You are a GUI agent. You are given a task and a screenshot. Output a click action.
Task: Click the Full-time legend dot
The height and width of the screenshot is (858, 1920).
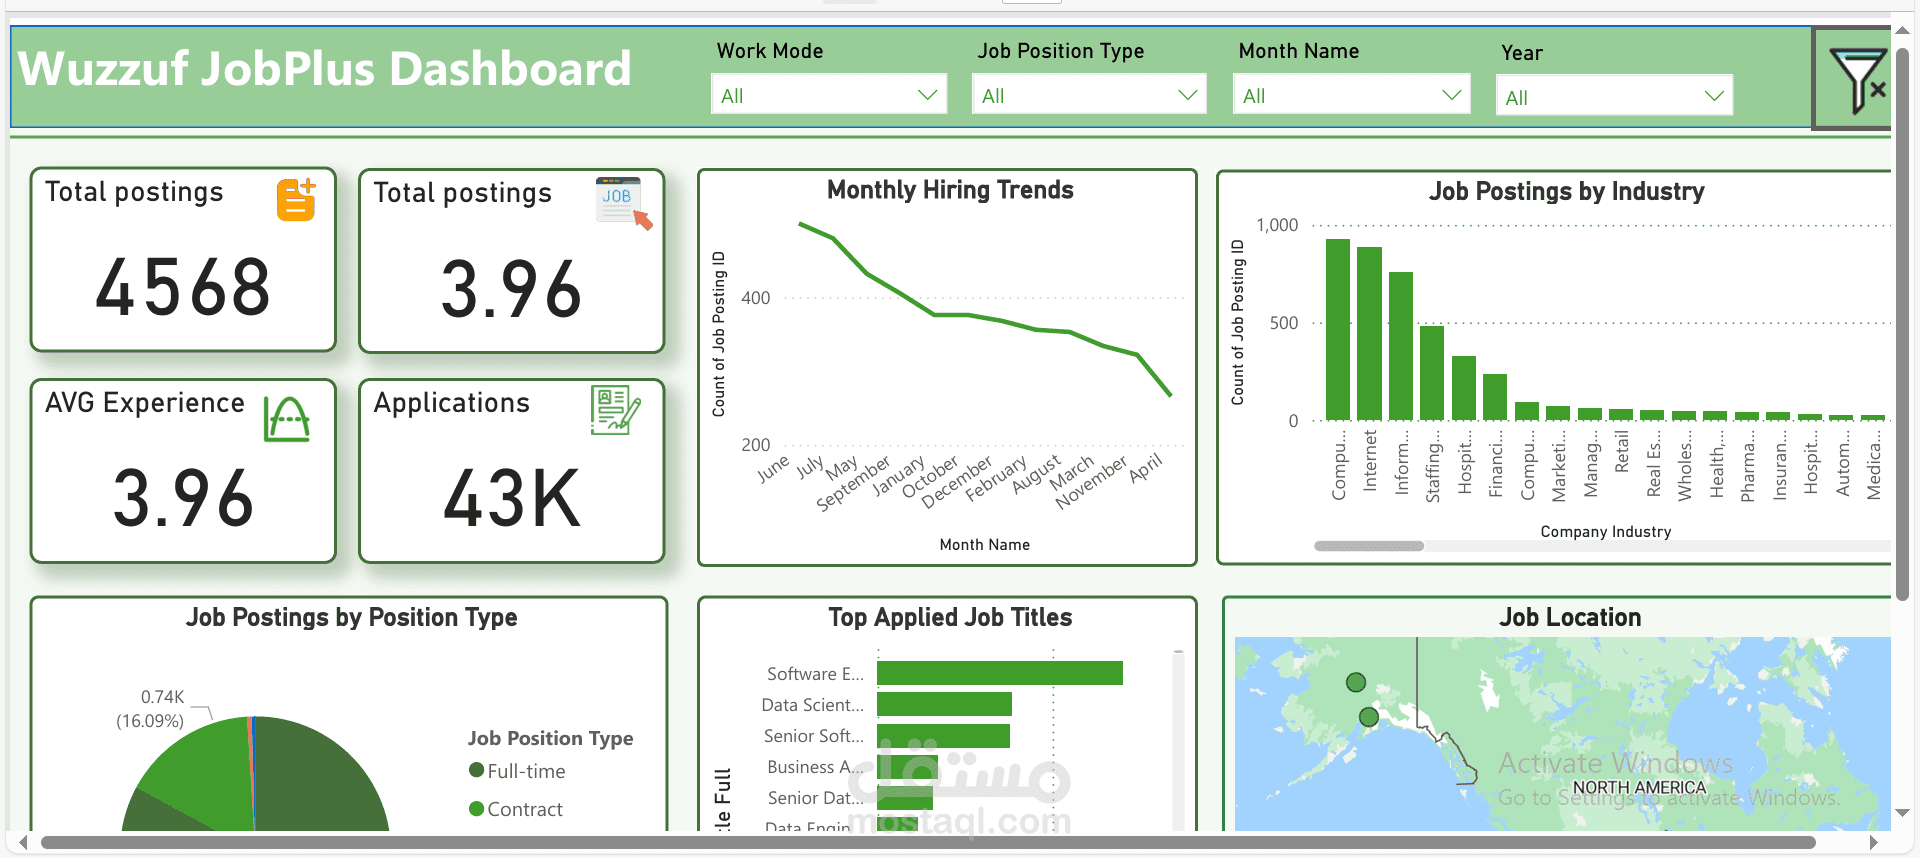coord(477,770)
